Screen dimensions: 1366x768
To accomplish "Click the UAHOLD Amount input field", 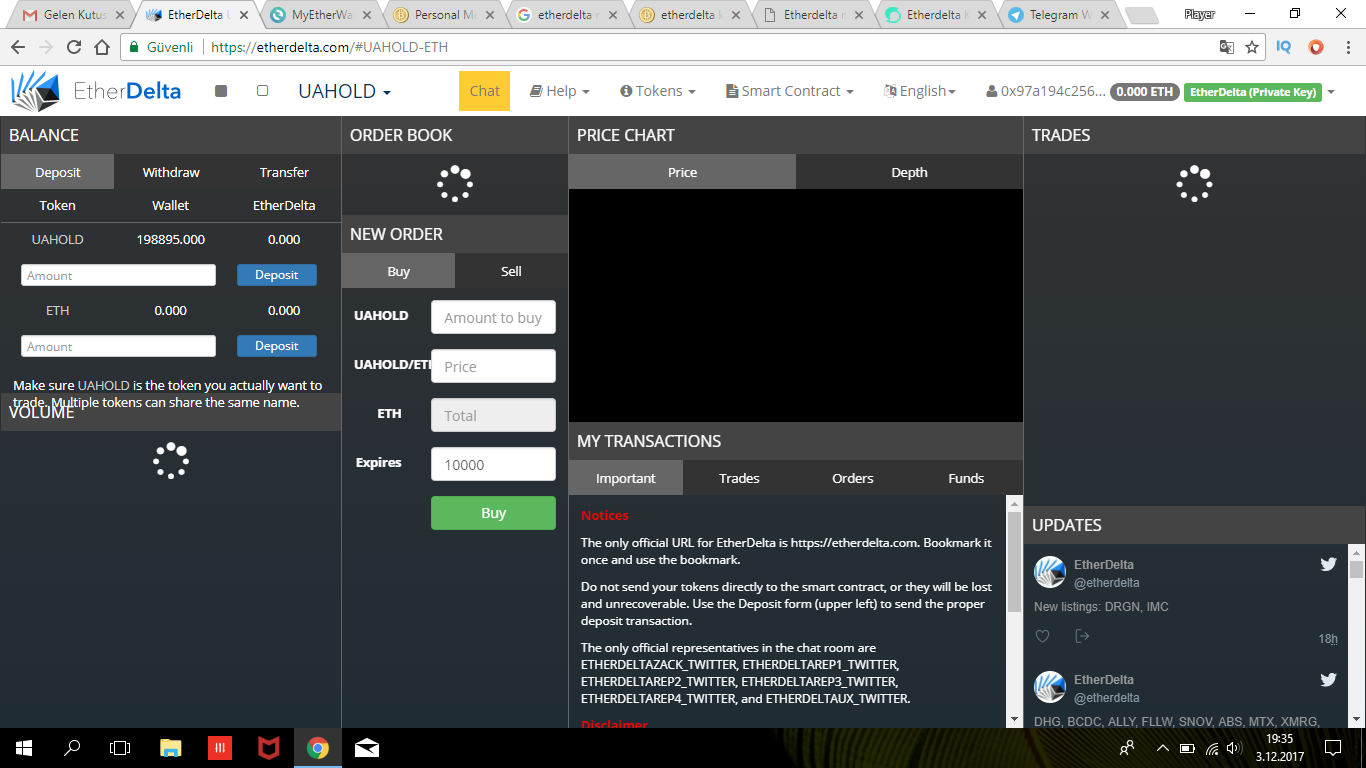I will click(118, 275).
